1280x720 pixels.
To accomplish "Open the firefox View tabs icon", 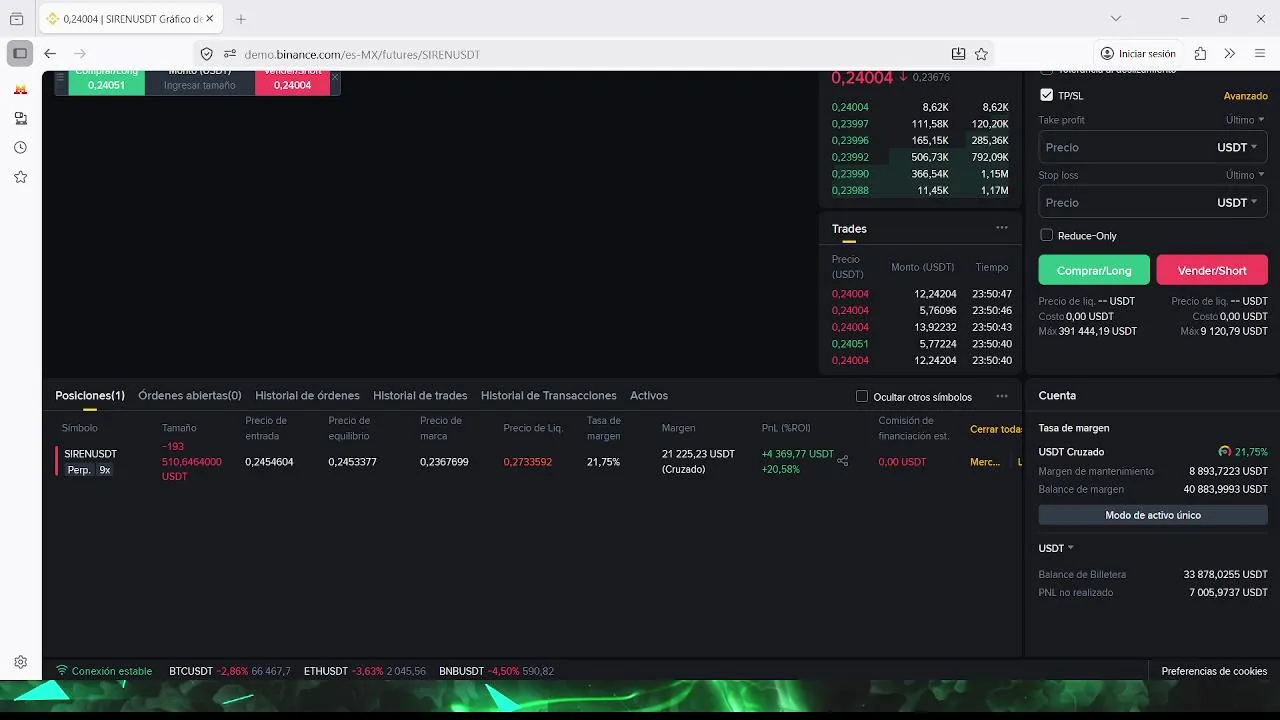I will [x=16, y=19].
